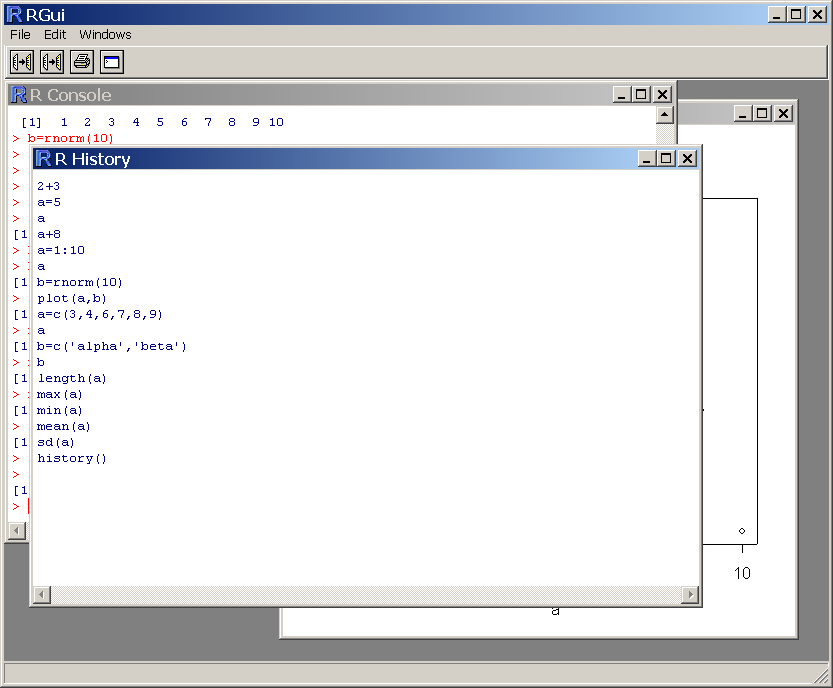
Task: Open the File menu
Action: pyautogui.click(x=20, y=34)
